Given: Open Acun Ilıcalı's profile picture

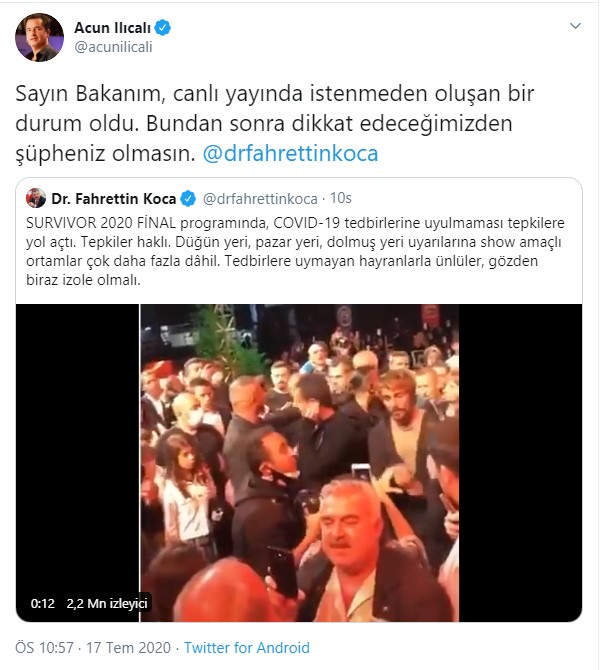Looking at the screenshot, I should click(39, 38).
